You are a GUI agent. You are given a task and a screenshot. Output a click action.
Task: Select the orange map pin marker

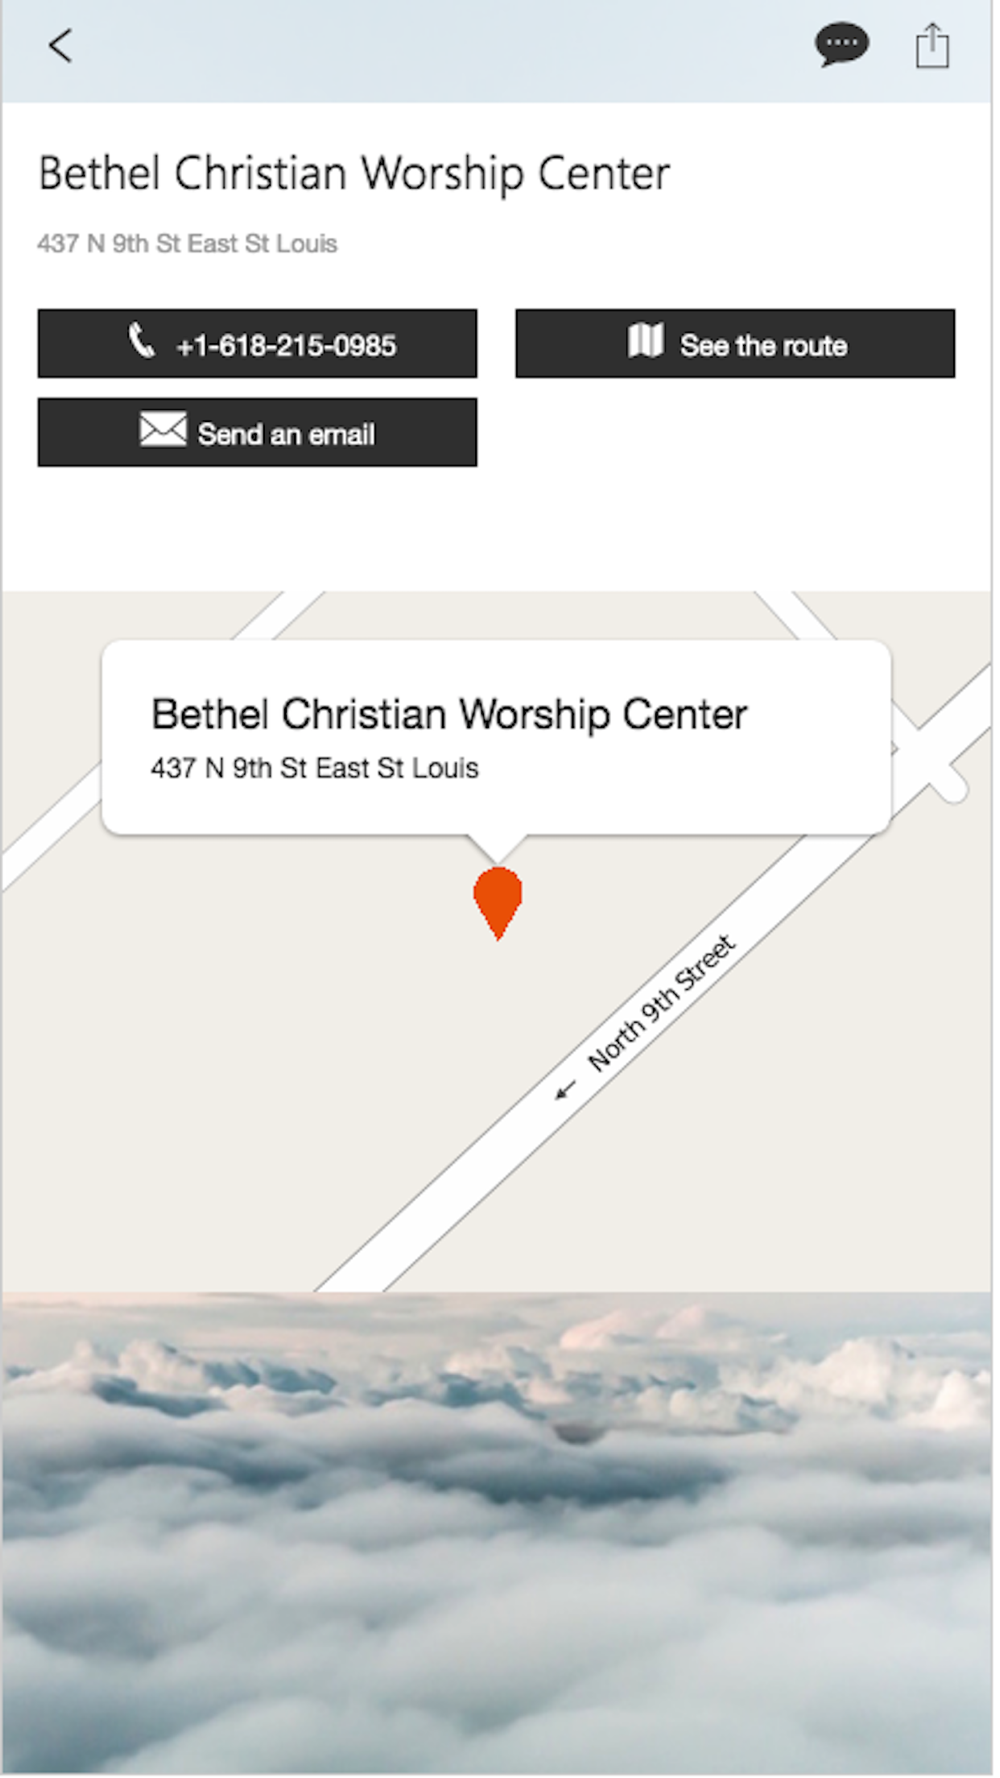[x=498, y=903]
